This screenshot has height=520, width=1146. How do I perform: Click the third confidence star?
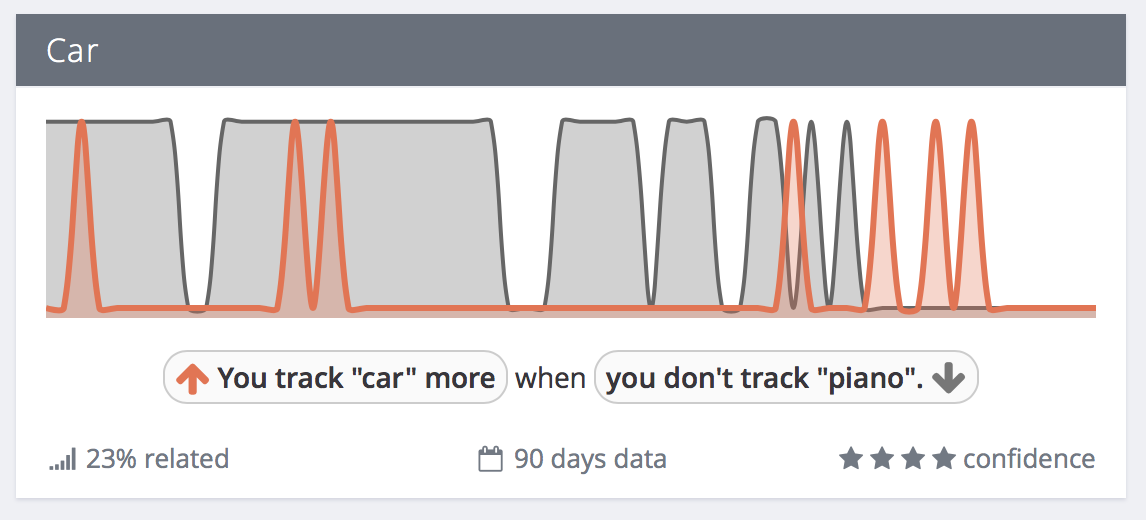[x=912, y=459]
